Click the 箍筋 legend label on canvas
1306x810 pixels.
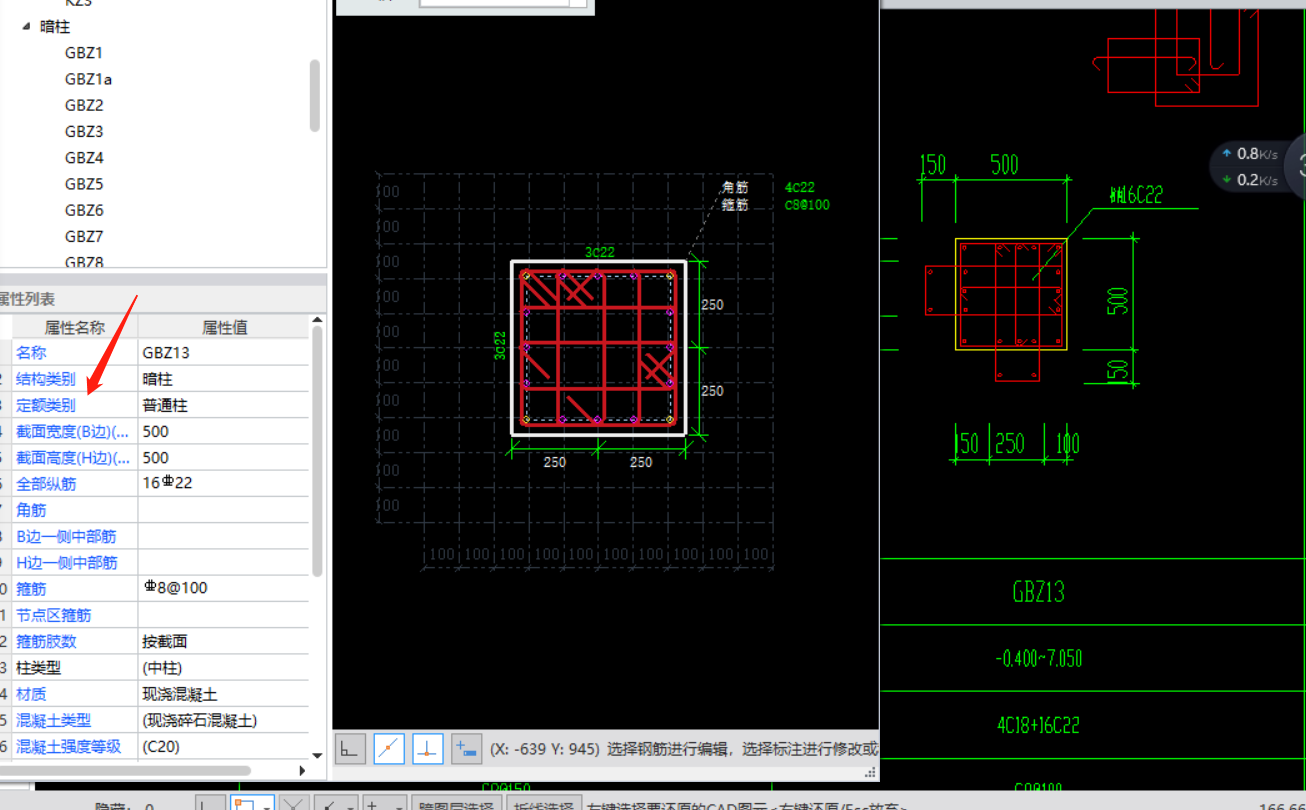pyautogui.click(x=735, y=205)
